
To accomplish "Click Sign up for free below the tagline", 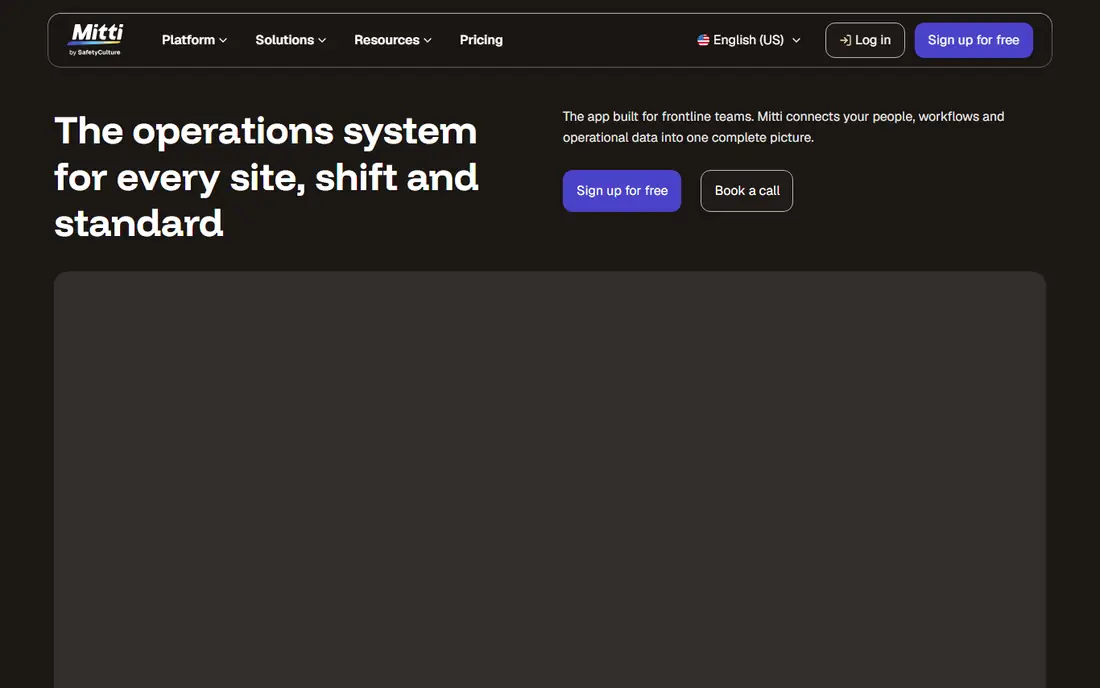I will click(x=622, y=191).
